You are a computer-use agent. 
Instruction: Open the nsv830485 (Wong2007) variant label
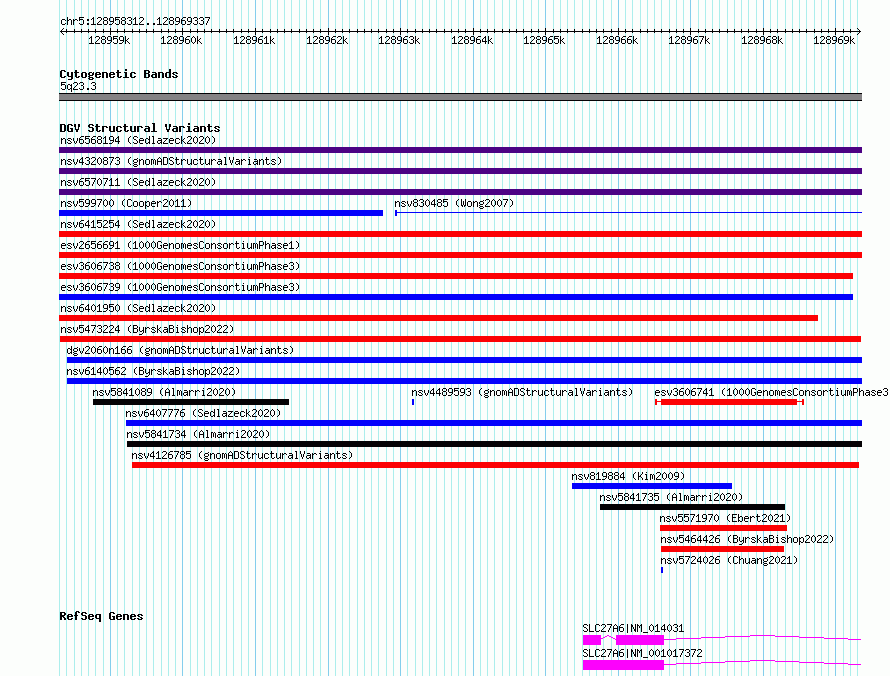pos(454,203)
